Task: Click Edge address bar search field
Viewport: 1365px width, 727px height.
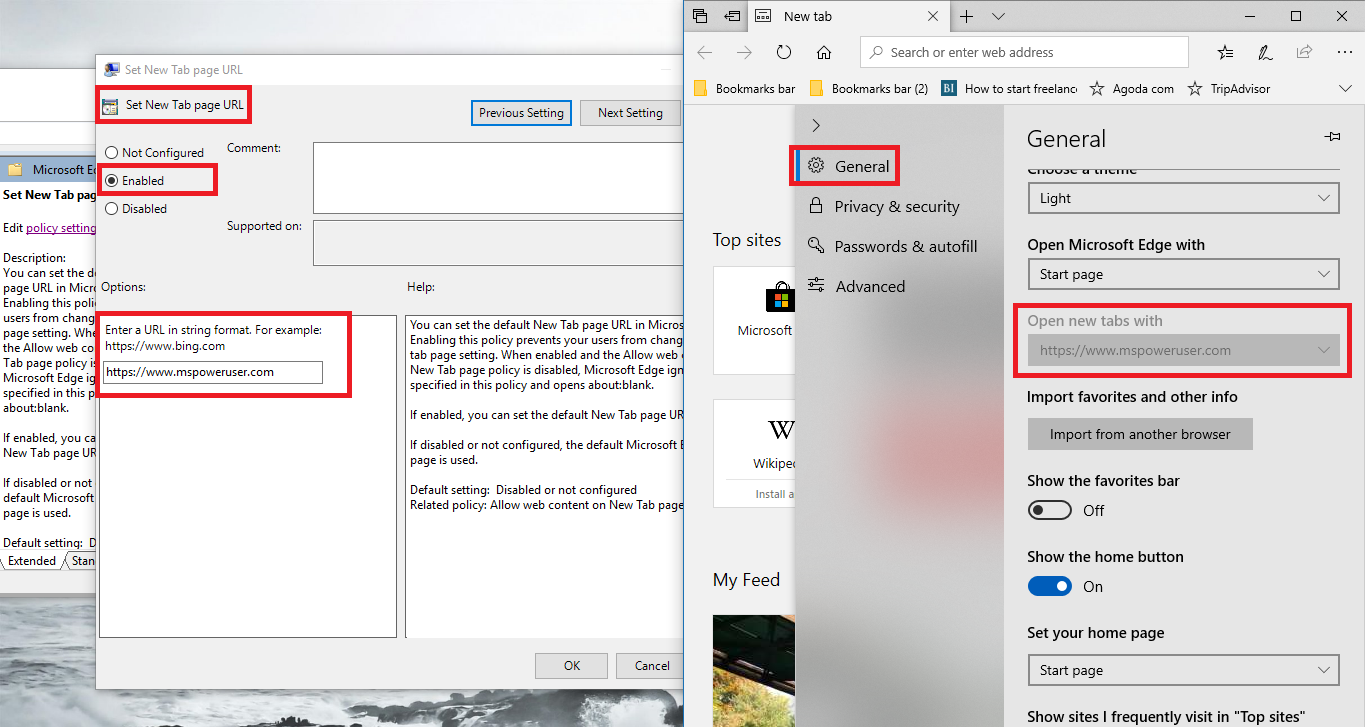Action: 1025,52
